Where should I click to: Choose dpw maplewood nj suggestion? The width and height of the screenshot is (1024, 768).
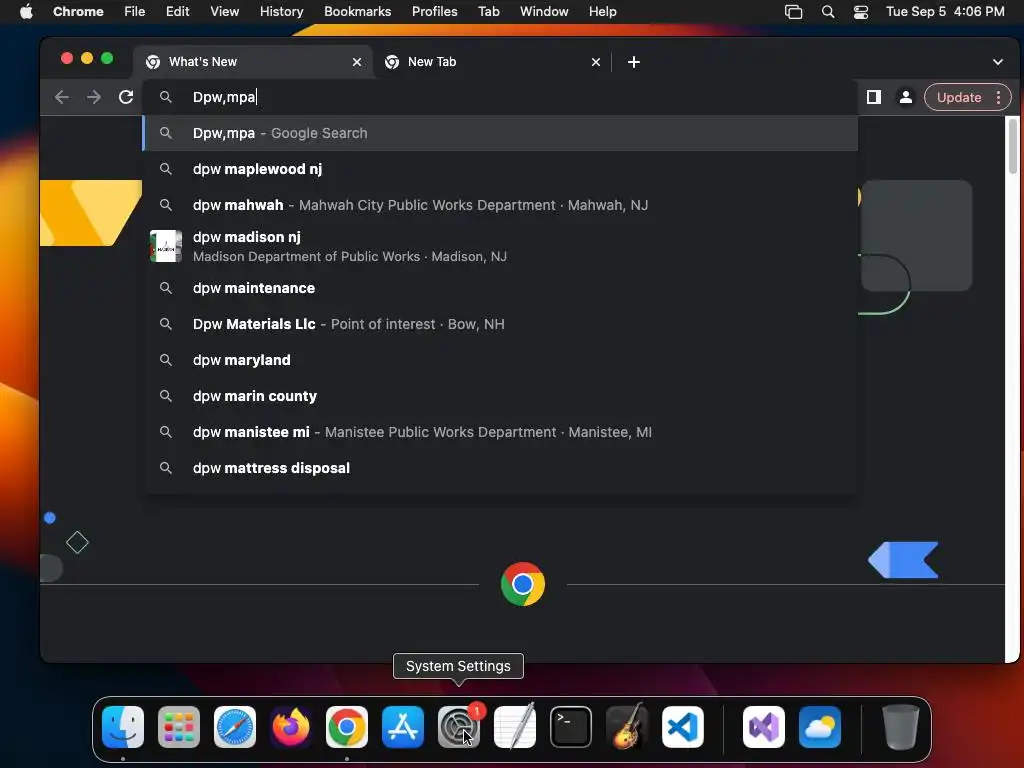[x=500, y=169]
